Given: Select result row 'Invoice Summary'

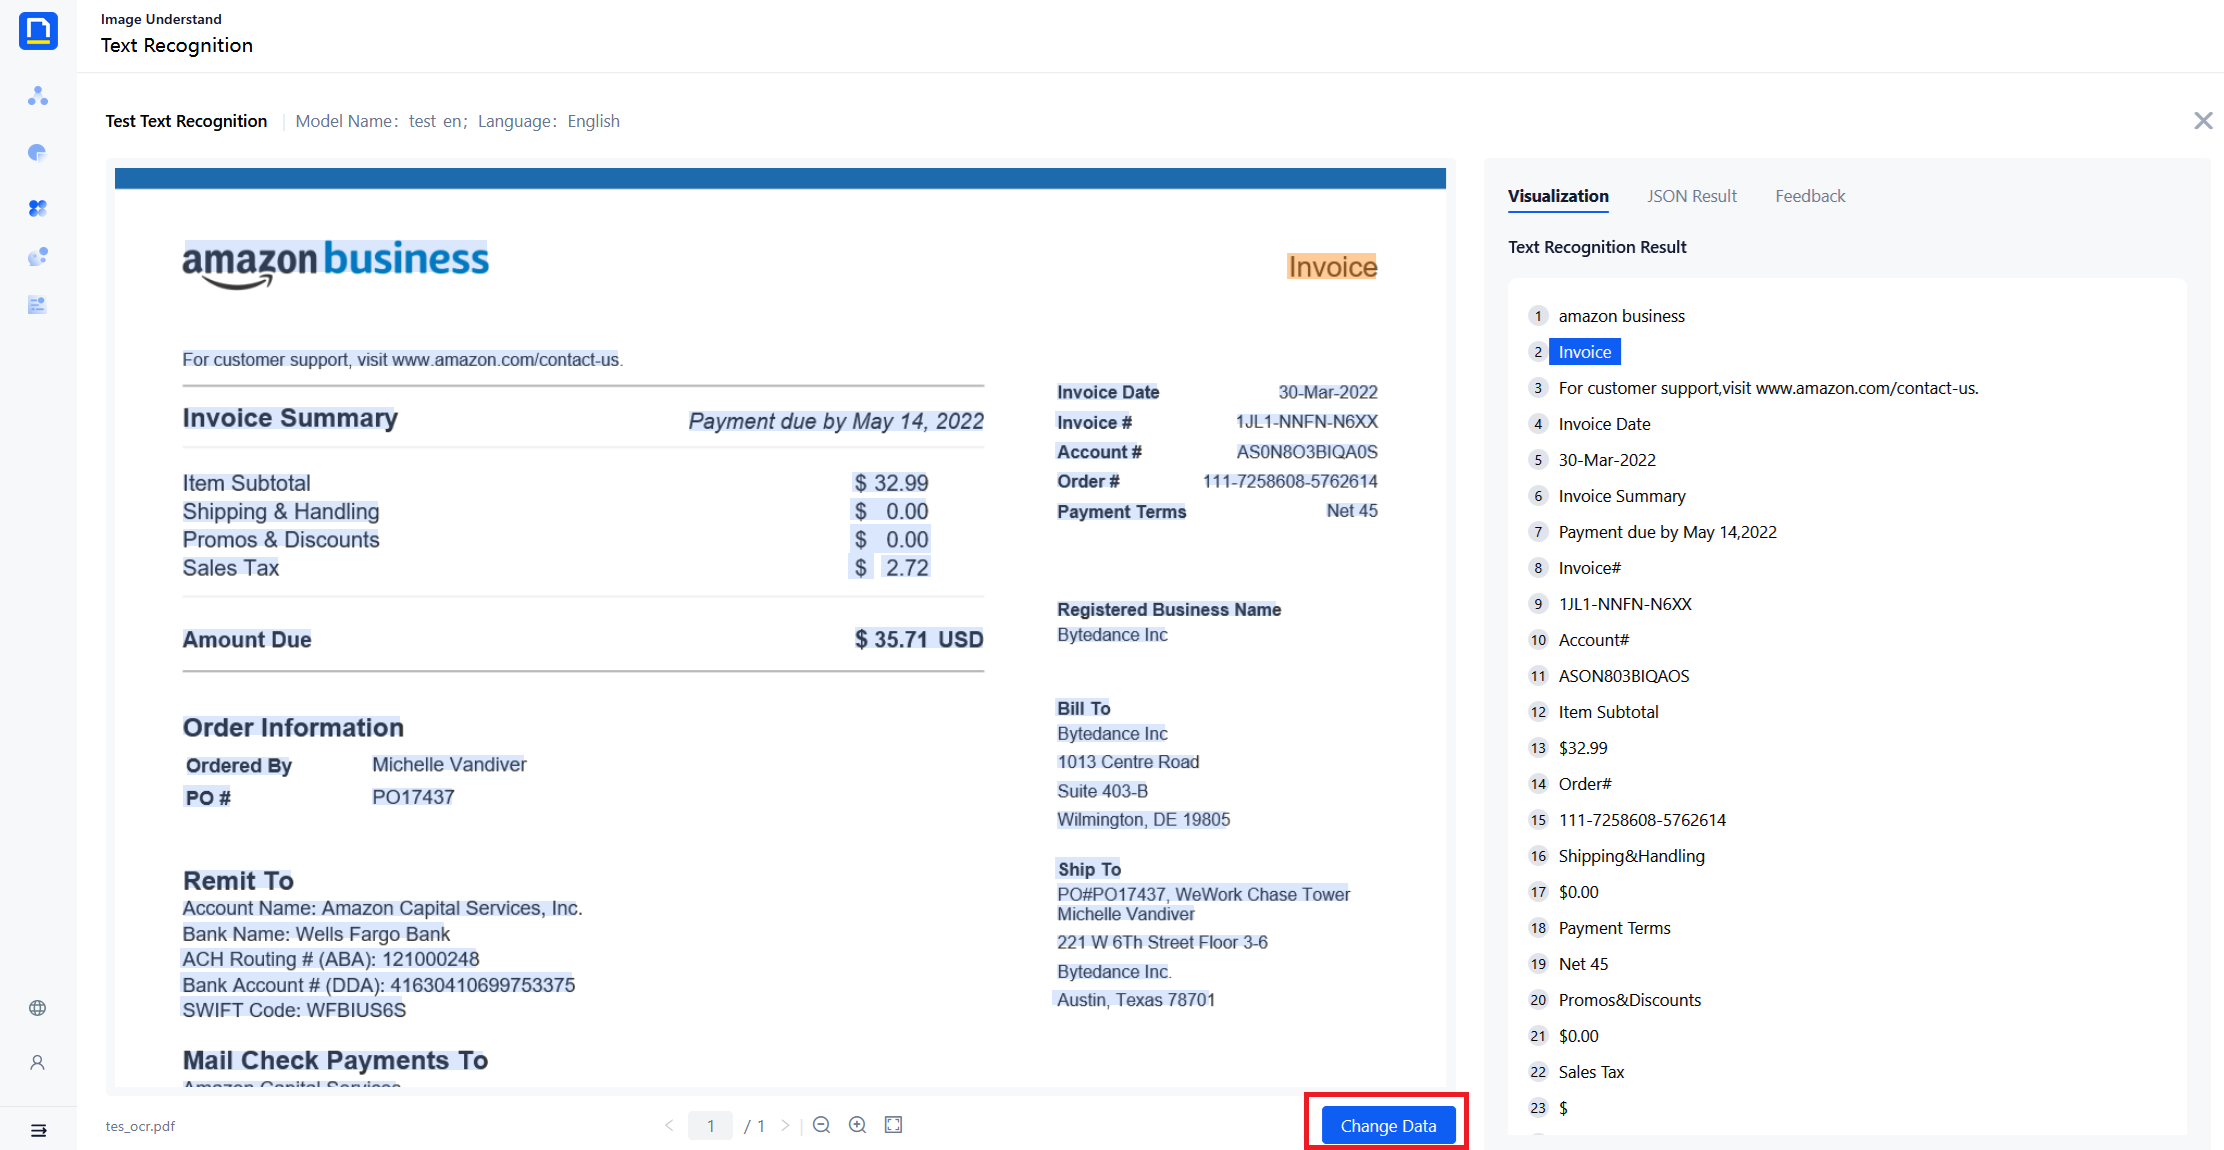Looking at the screenshot, I should pos(1622,496).
